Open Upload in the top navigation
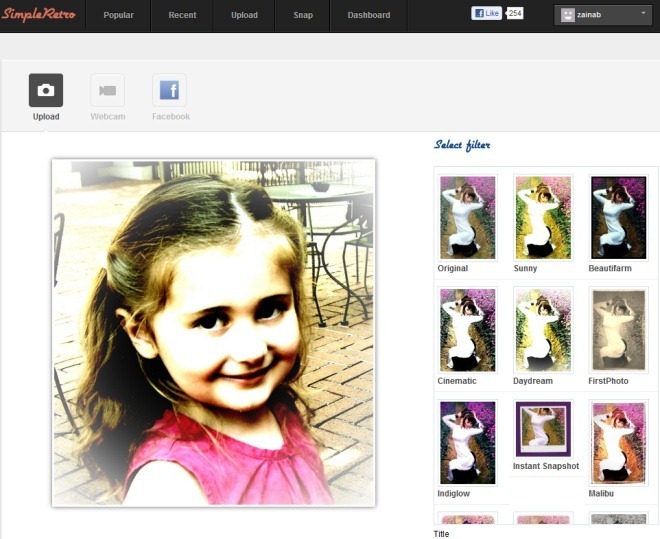Image resolution: width=660 pixels, height=539 pixels. (x=244, y=15)
